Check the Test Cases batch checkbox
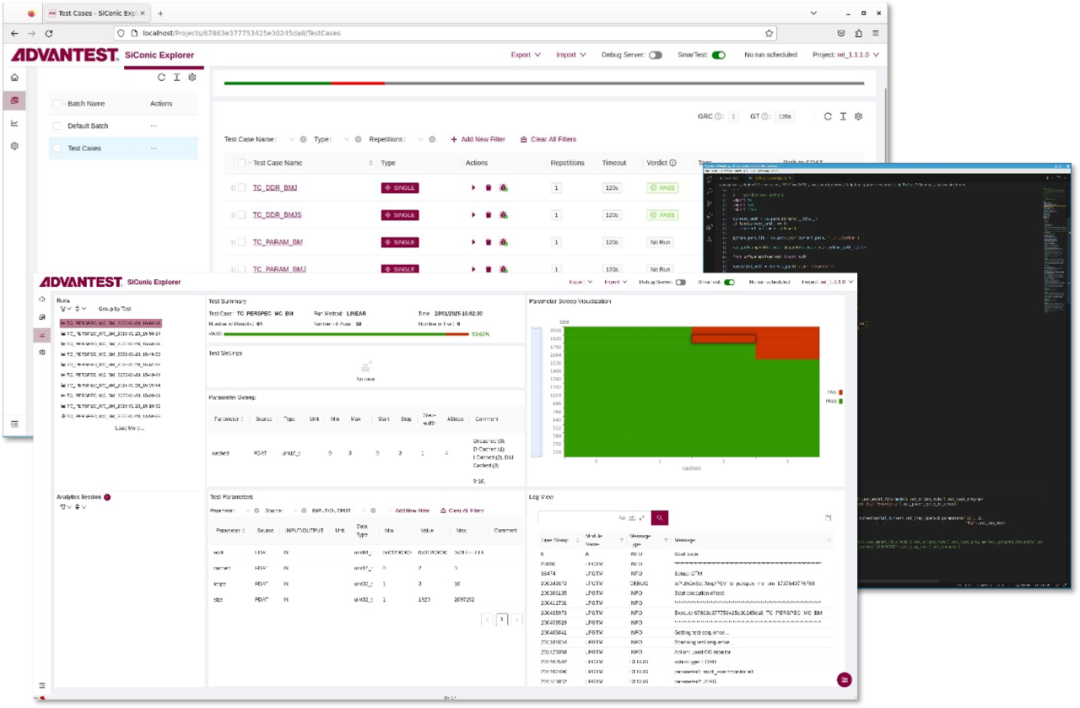The height and width of the screenshot is (708, 1080). [x=56, y=148]
